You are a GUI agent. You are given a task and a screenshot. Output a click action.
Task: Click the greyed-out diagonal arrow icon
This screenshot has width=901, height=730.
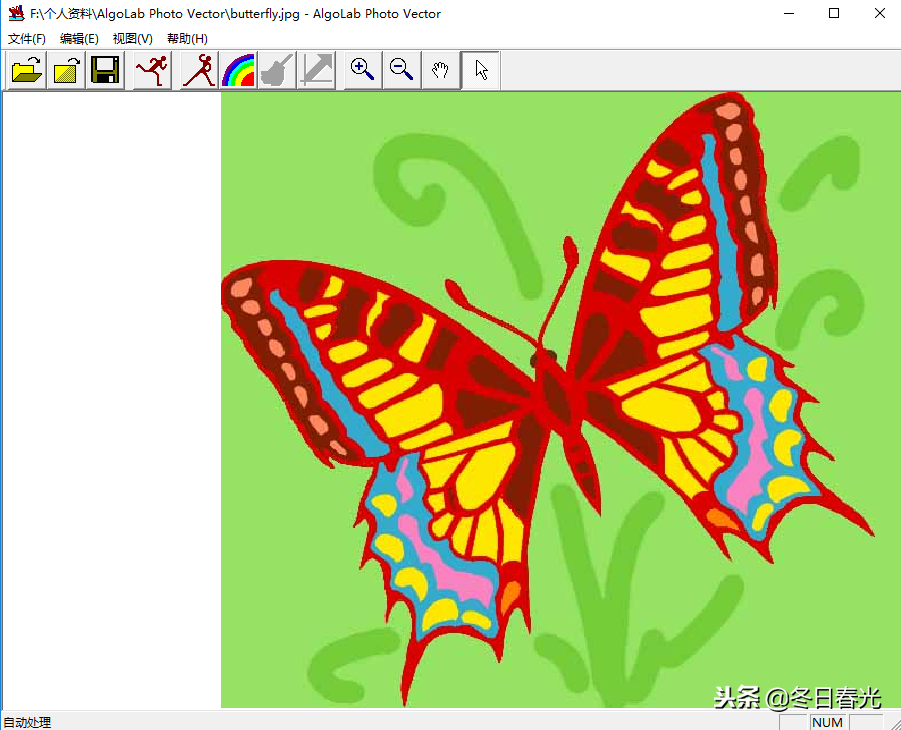click(x=316, y=70)
